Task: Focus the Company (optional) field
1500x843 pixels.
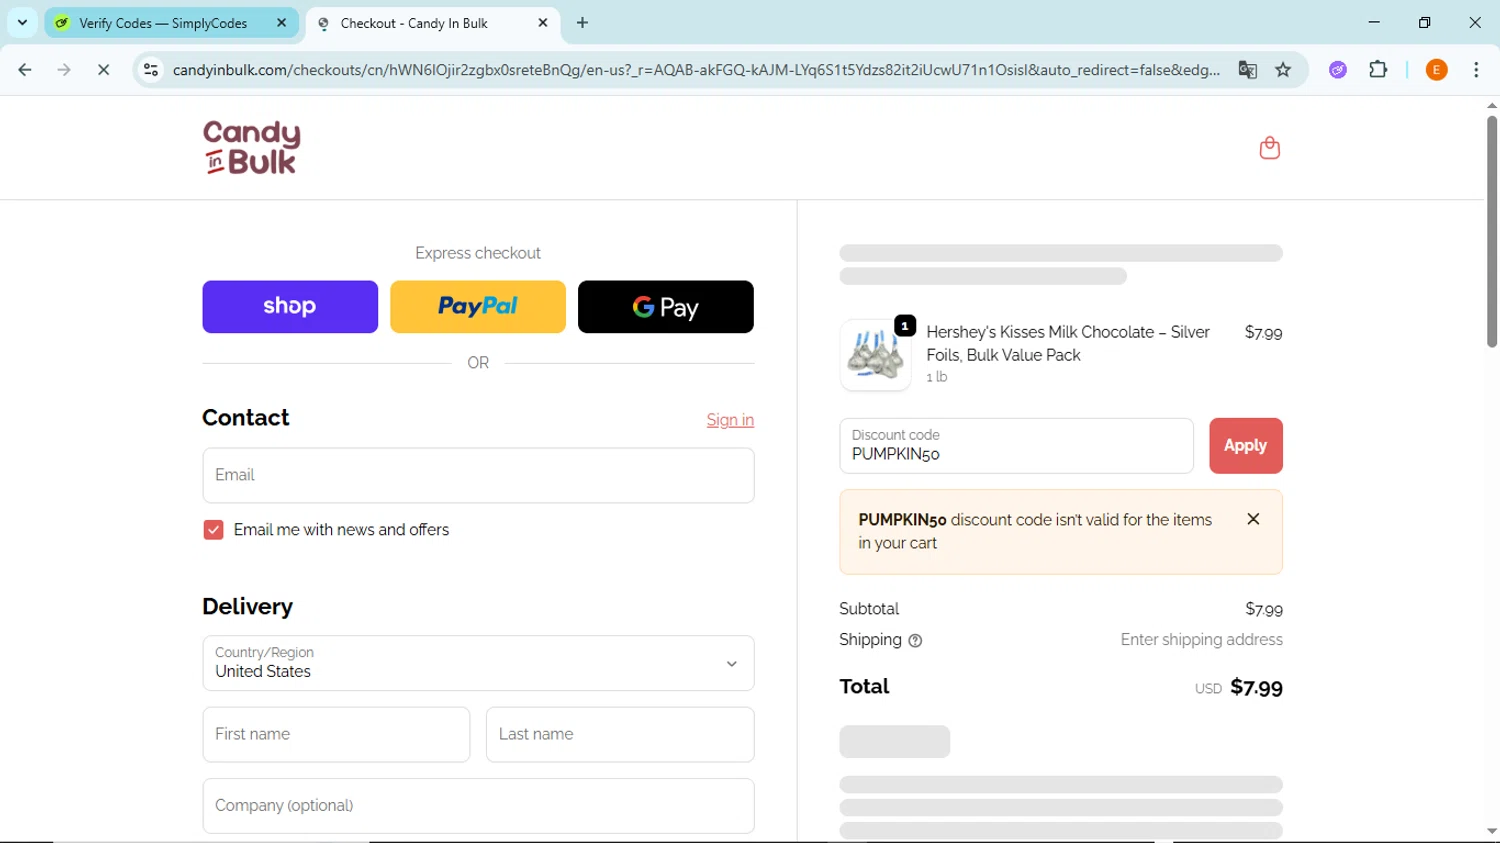Action: point(478,806)
